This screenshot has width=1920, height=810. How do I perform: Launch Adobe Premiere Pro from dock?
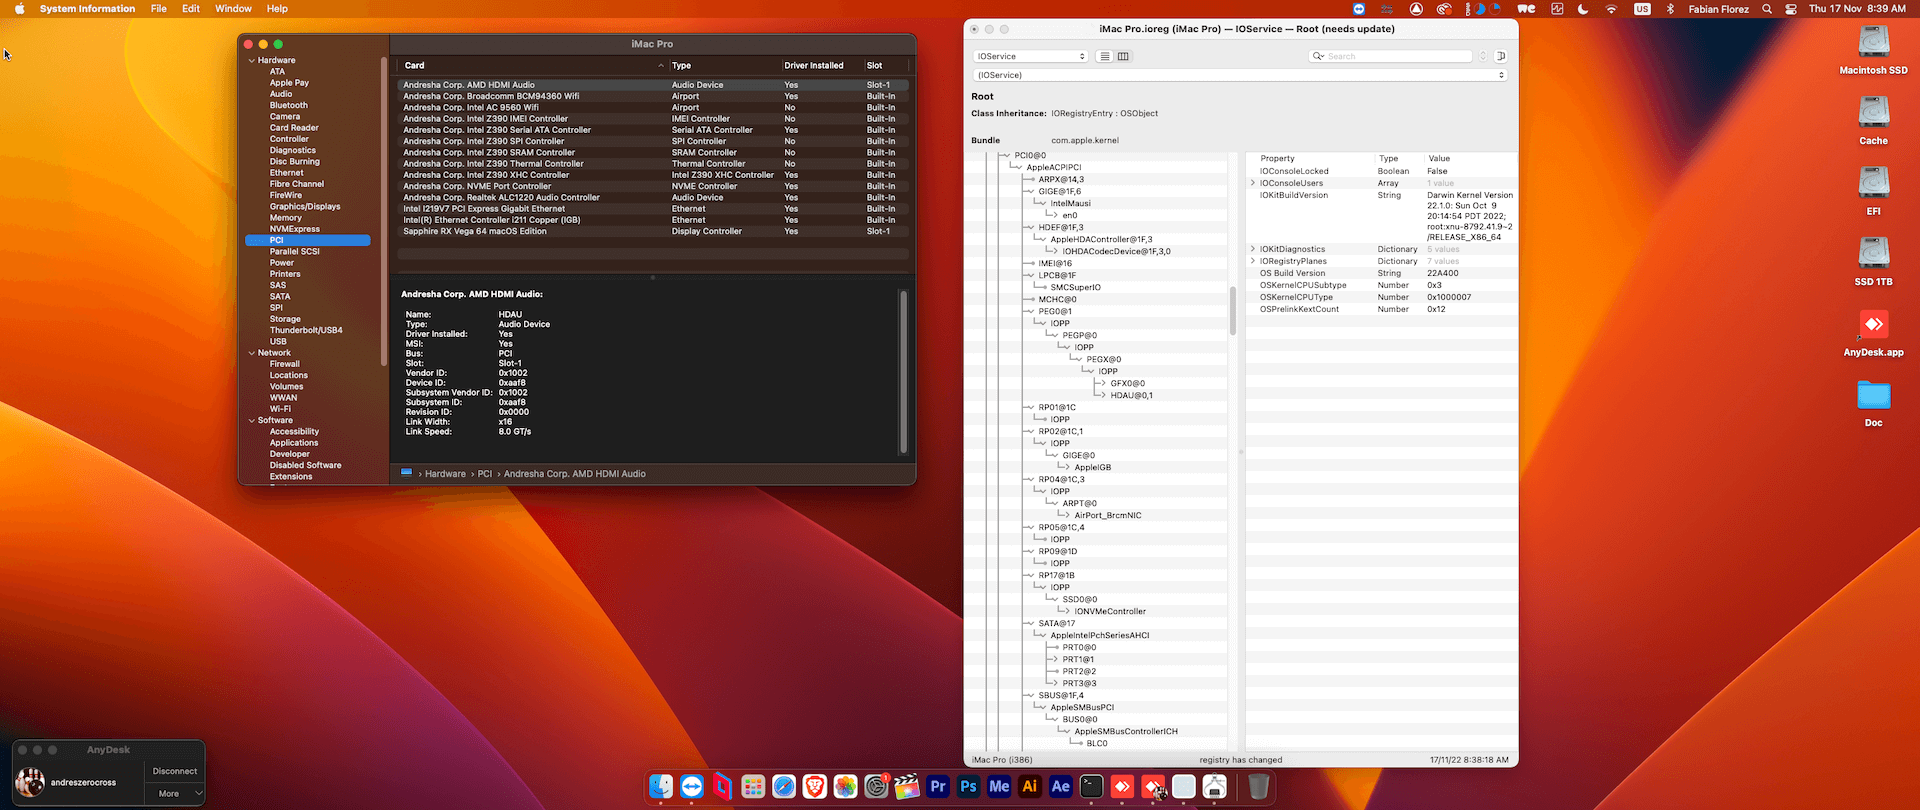pos(937,787)
